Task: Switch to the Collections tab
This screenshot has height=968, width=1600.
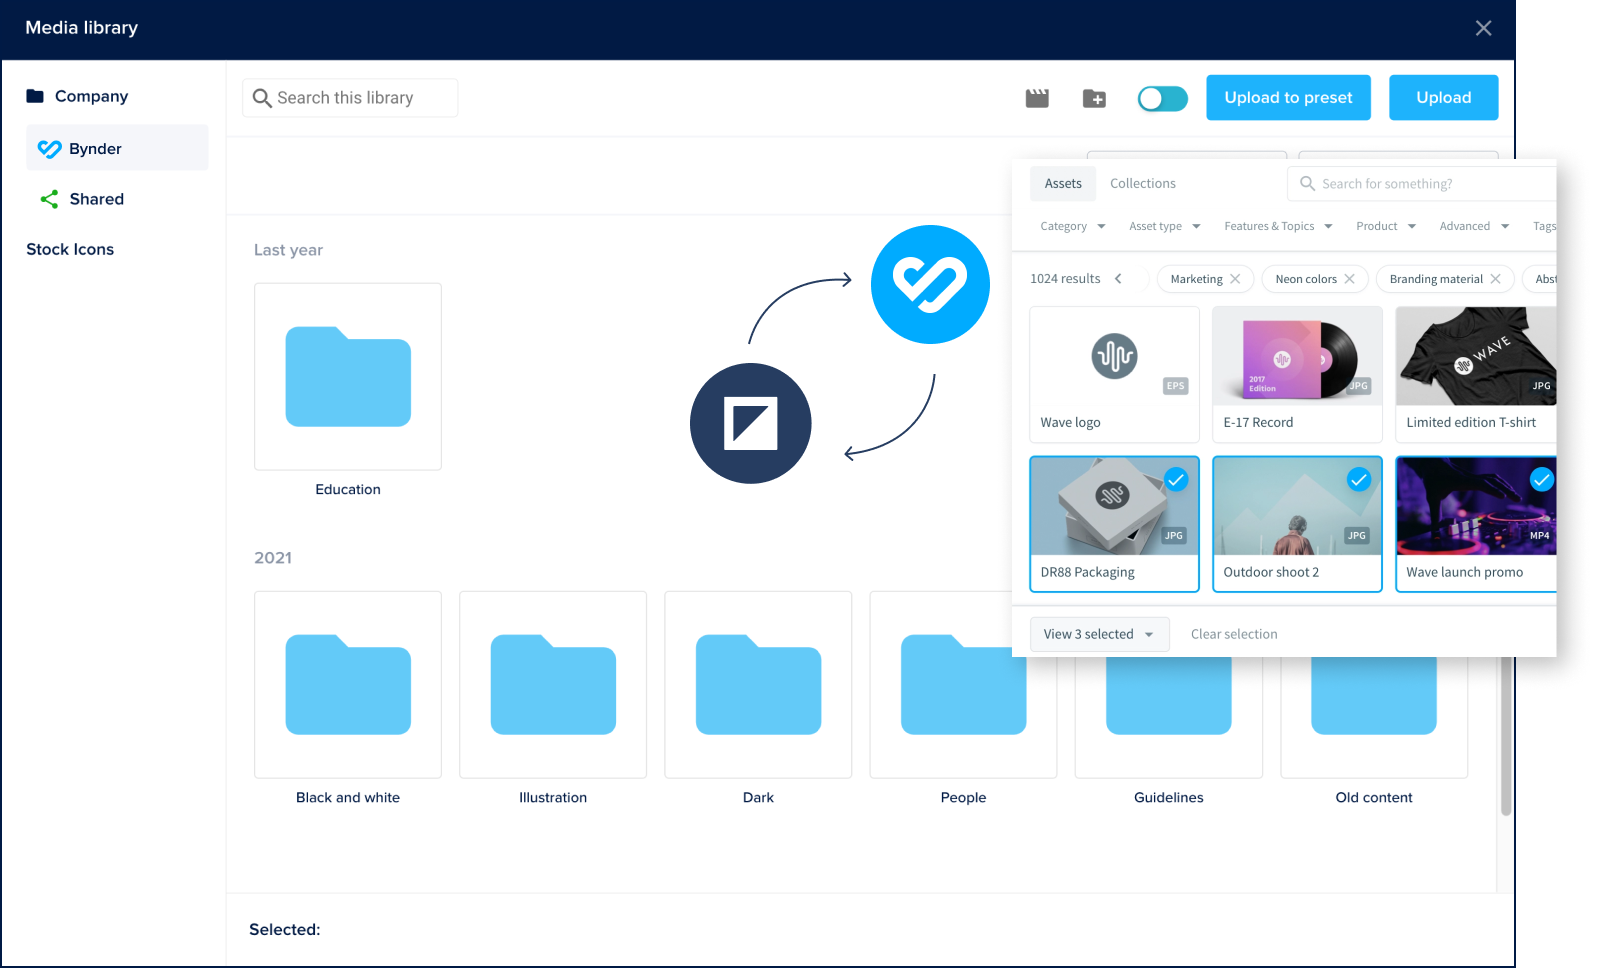Action: tap(1142, 184)
